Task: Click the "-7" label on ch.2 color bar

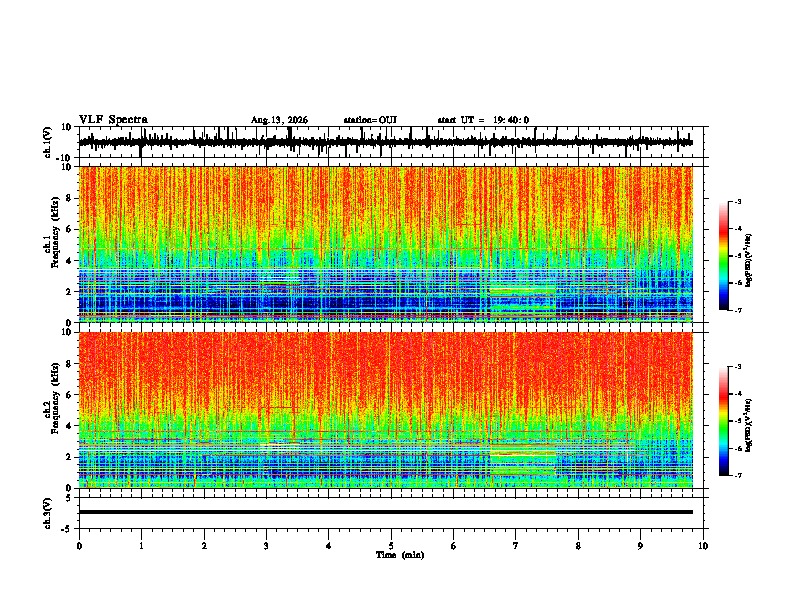Action: [x=737, y=475]
